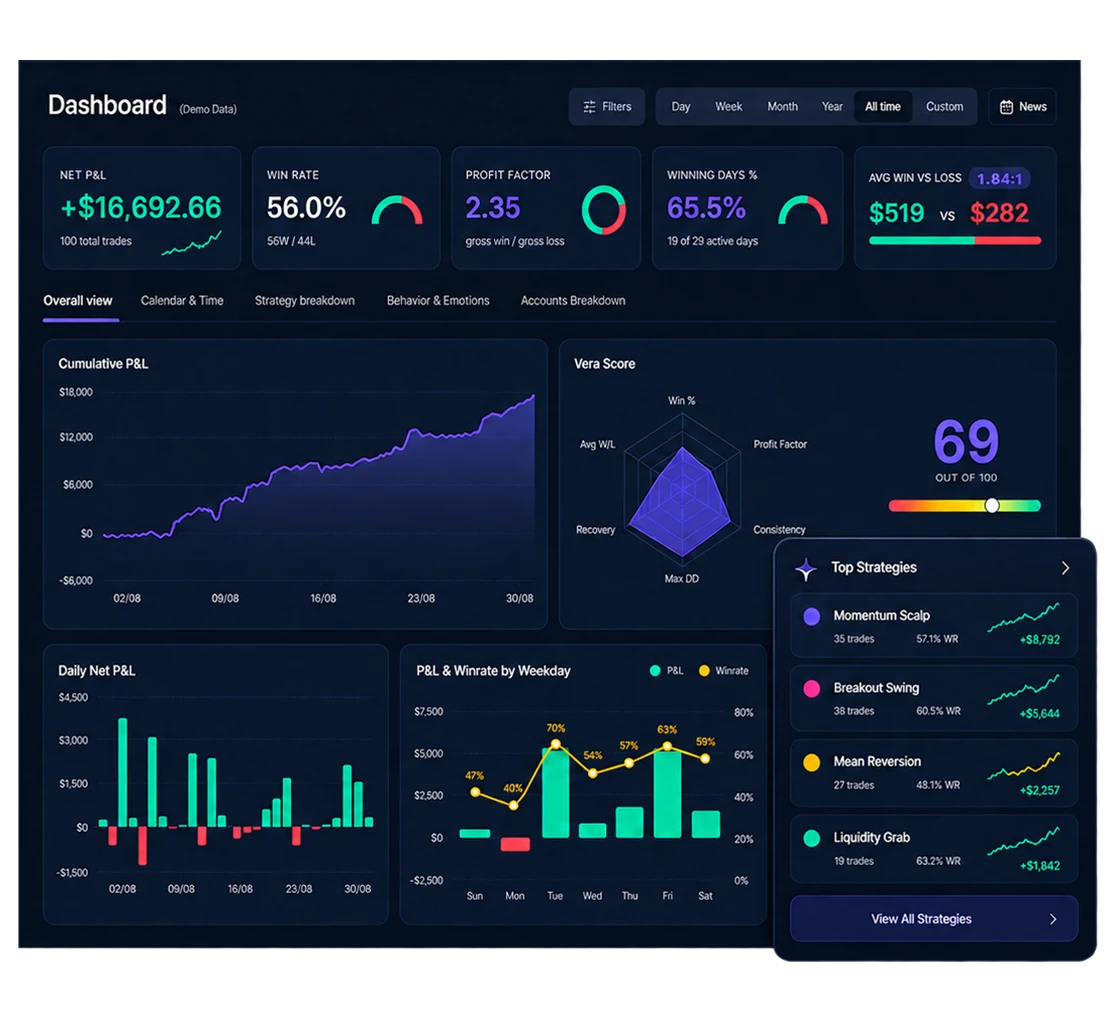Switch to the Overall view tab
Screen dimensions: 1113x1025
78,300
